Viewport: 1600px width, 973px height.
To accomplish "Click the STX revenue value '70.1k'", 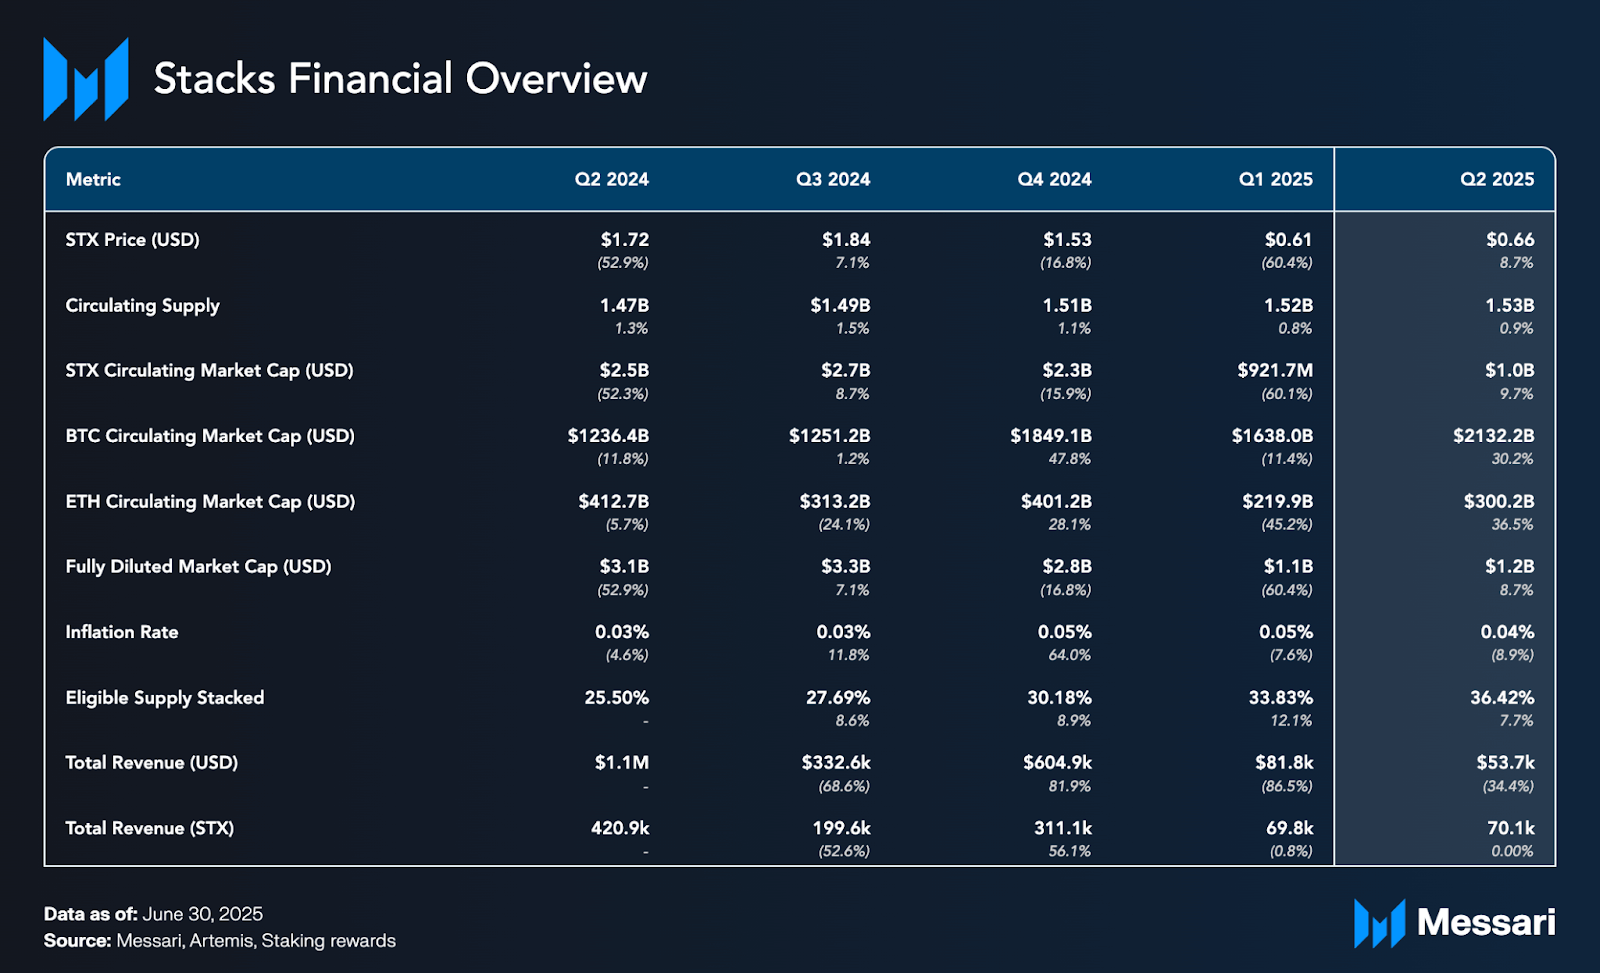I will tap(1511, 828).
